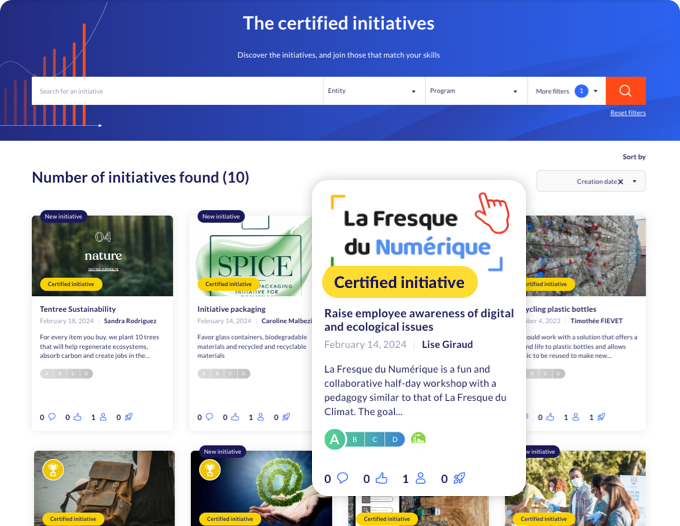Click rocket icon on Fresque du Numérique card
Screen dimensions: 680x526
click(x=459, y=478)
